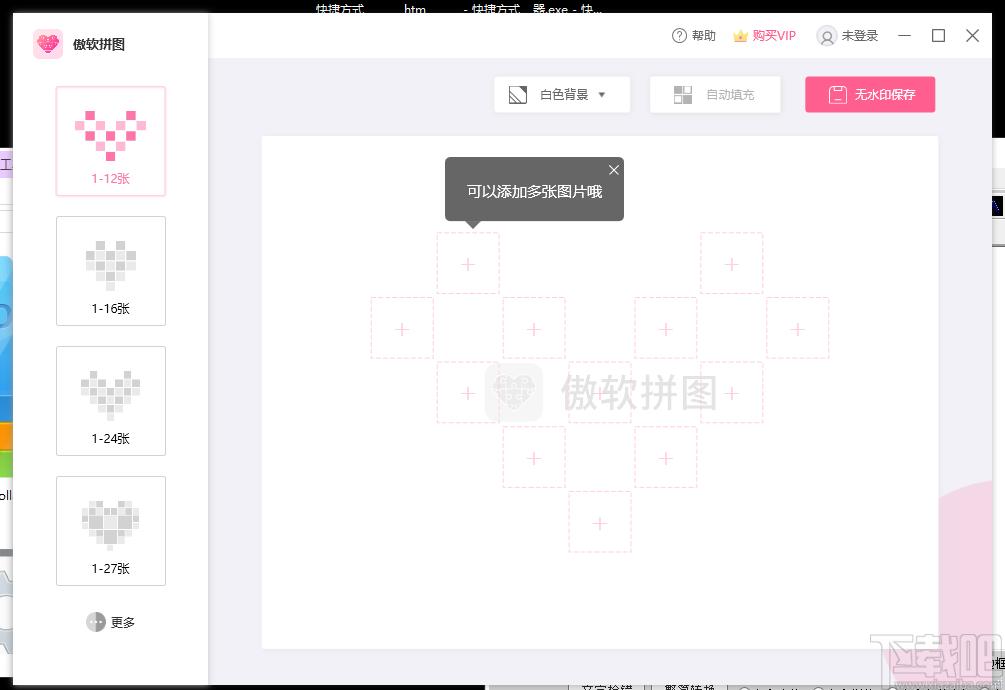Open the 帮助 help menu

pos(694,36)
